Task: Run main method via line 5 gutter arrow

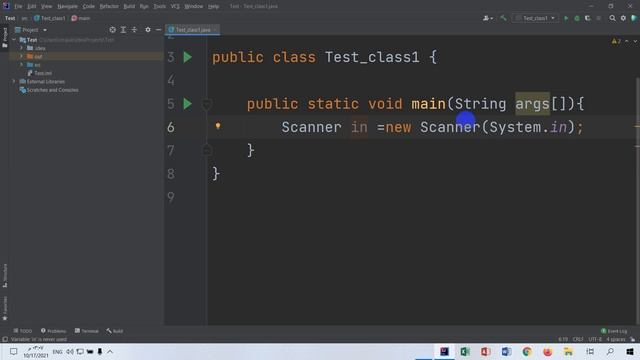Action: (187, 104)
